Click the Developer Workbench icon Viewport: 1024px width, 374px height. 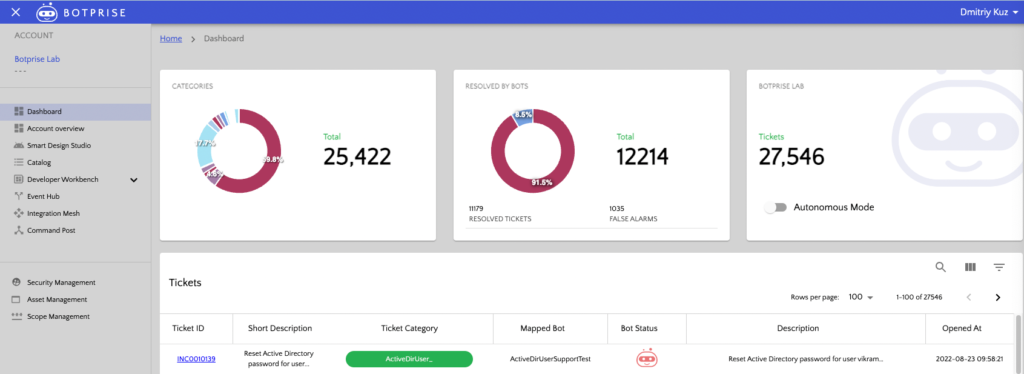[19, 179]
